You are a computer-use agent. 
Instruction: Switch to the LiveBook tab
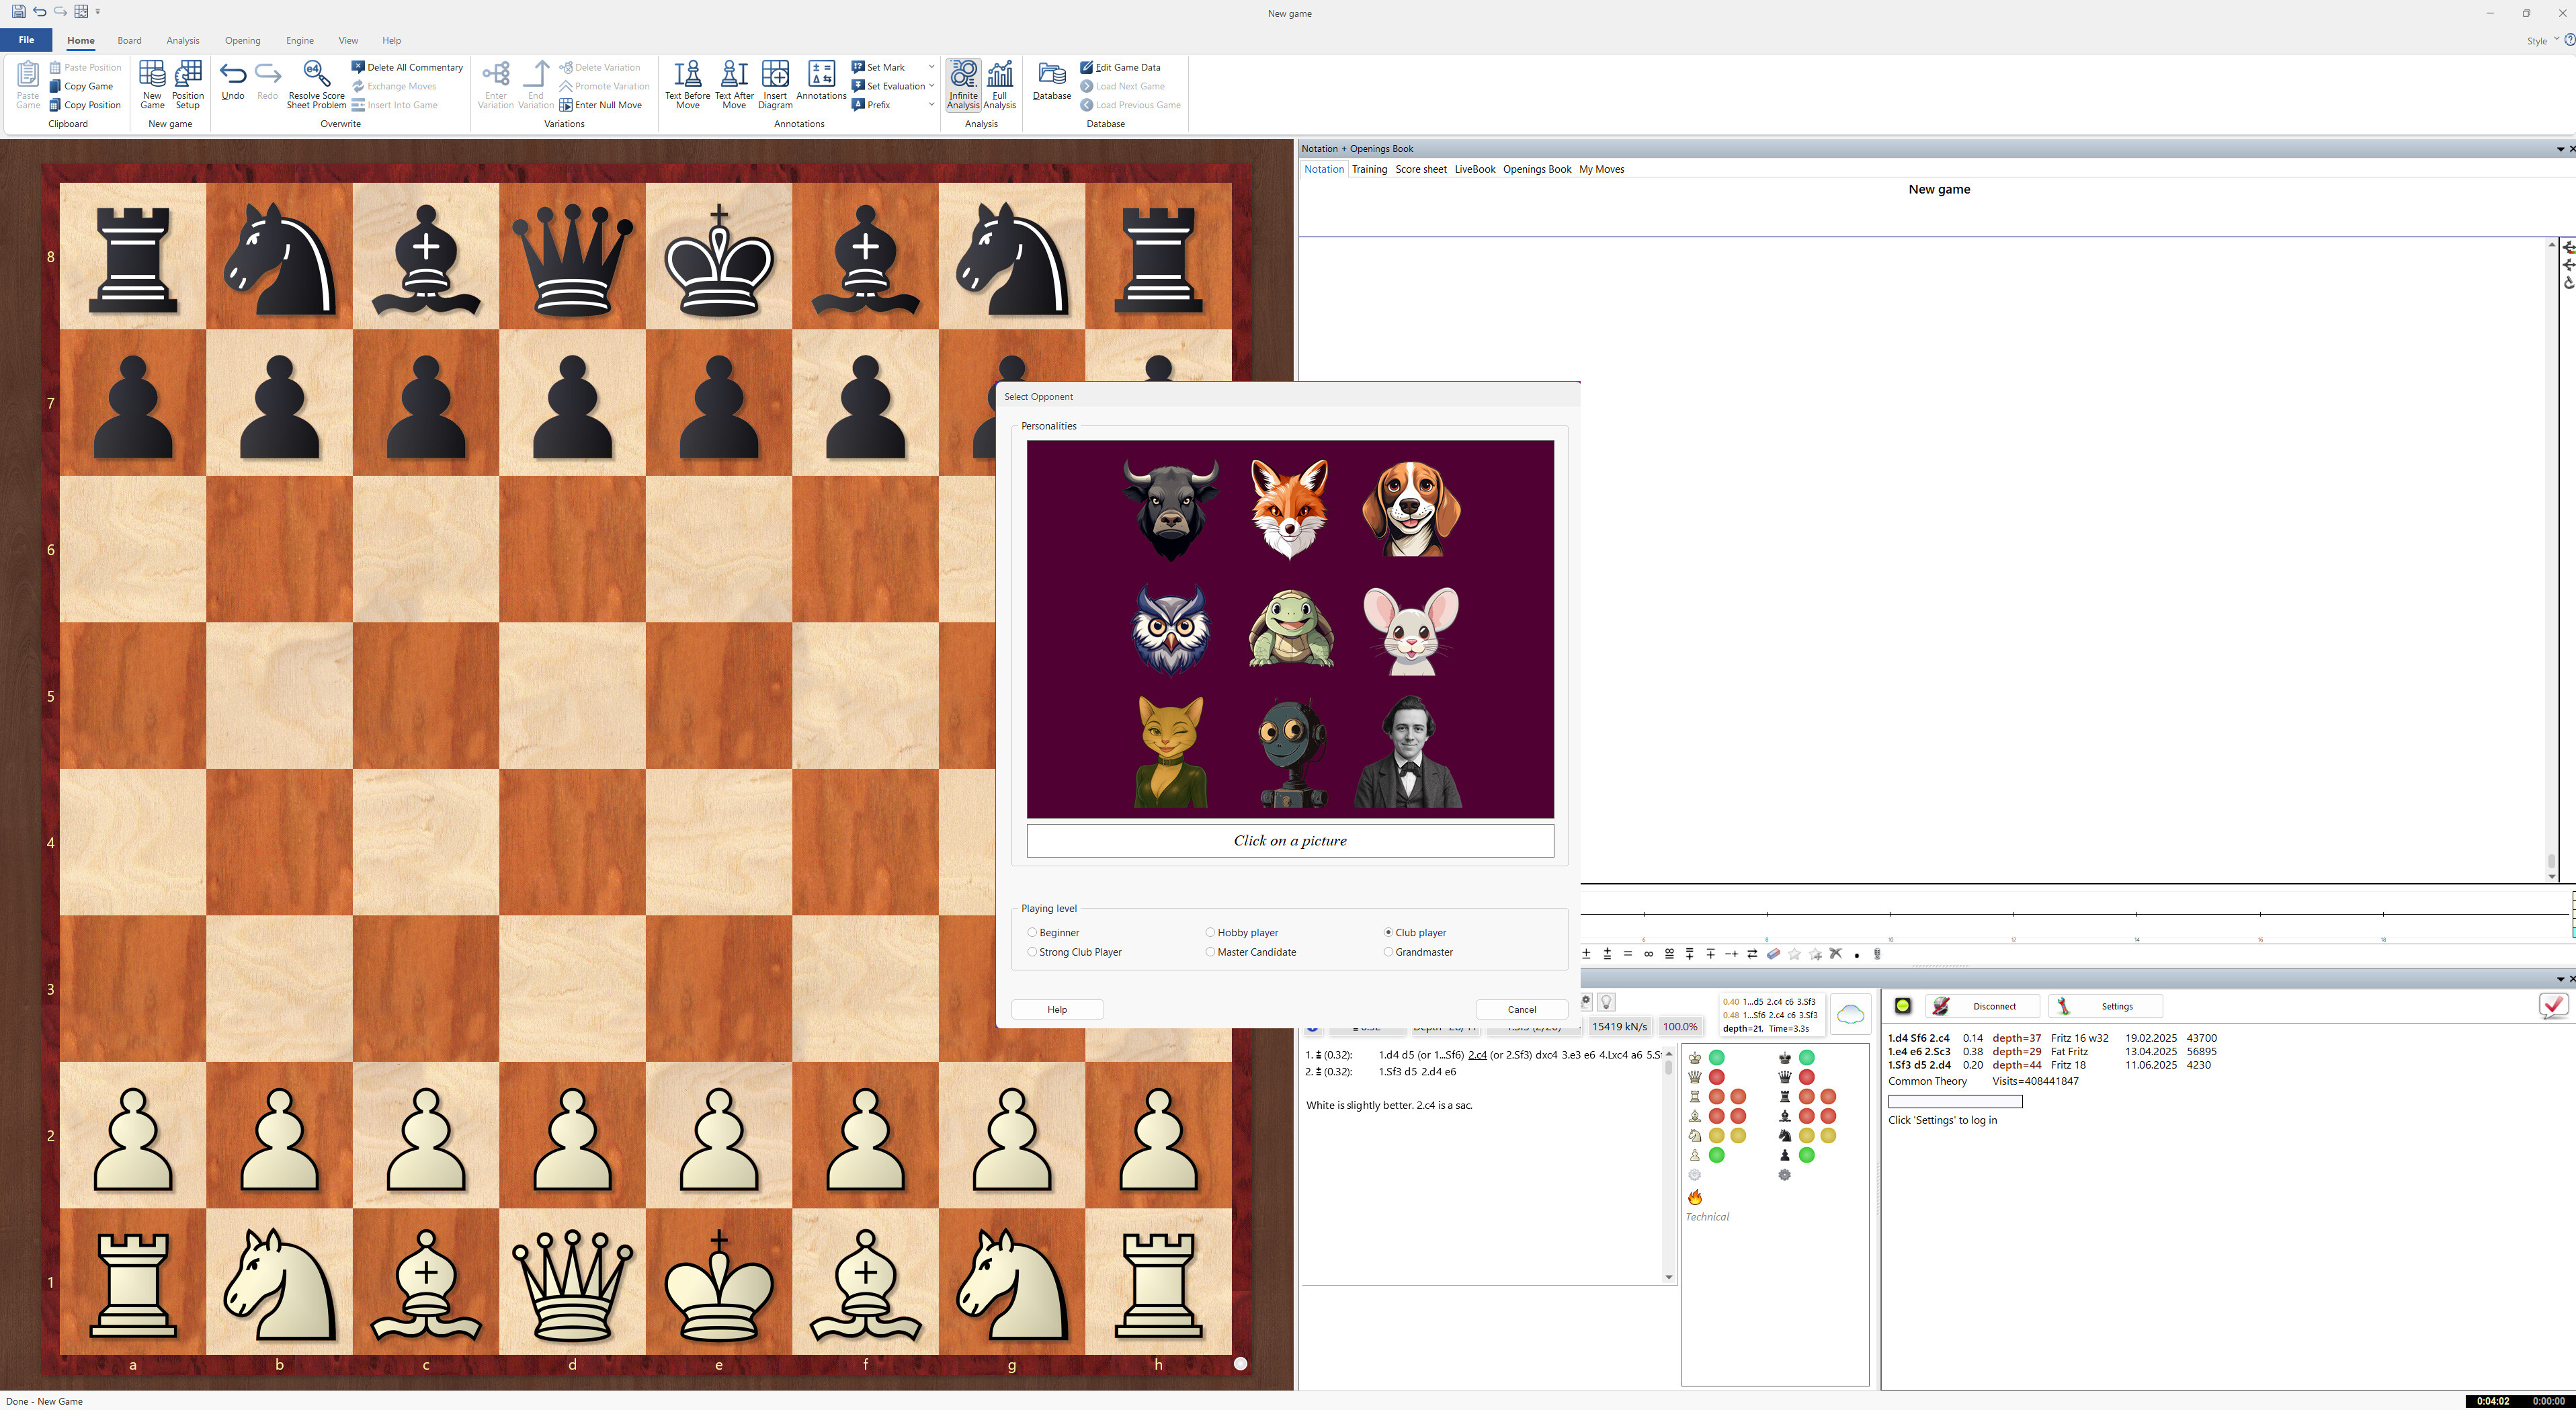(1474, 168)
